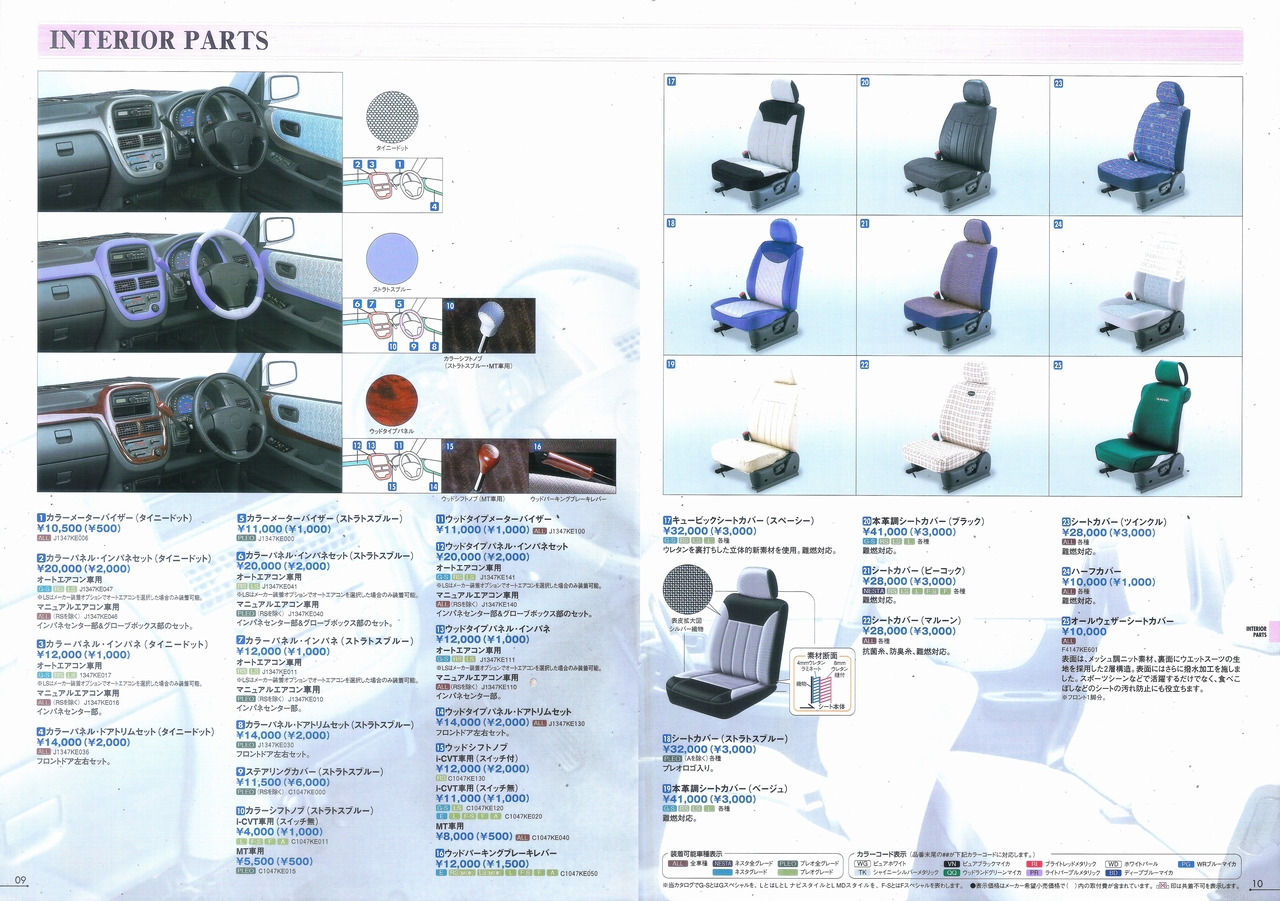Open the white half cover seat photo 24
This screenshot has height=901, width=1280.
(x=1146, y=285)
